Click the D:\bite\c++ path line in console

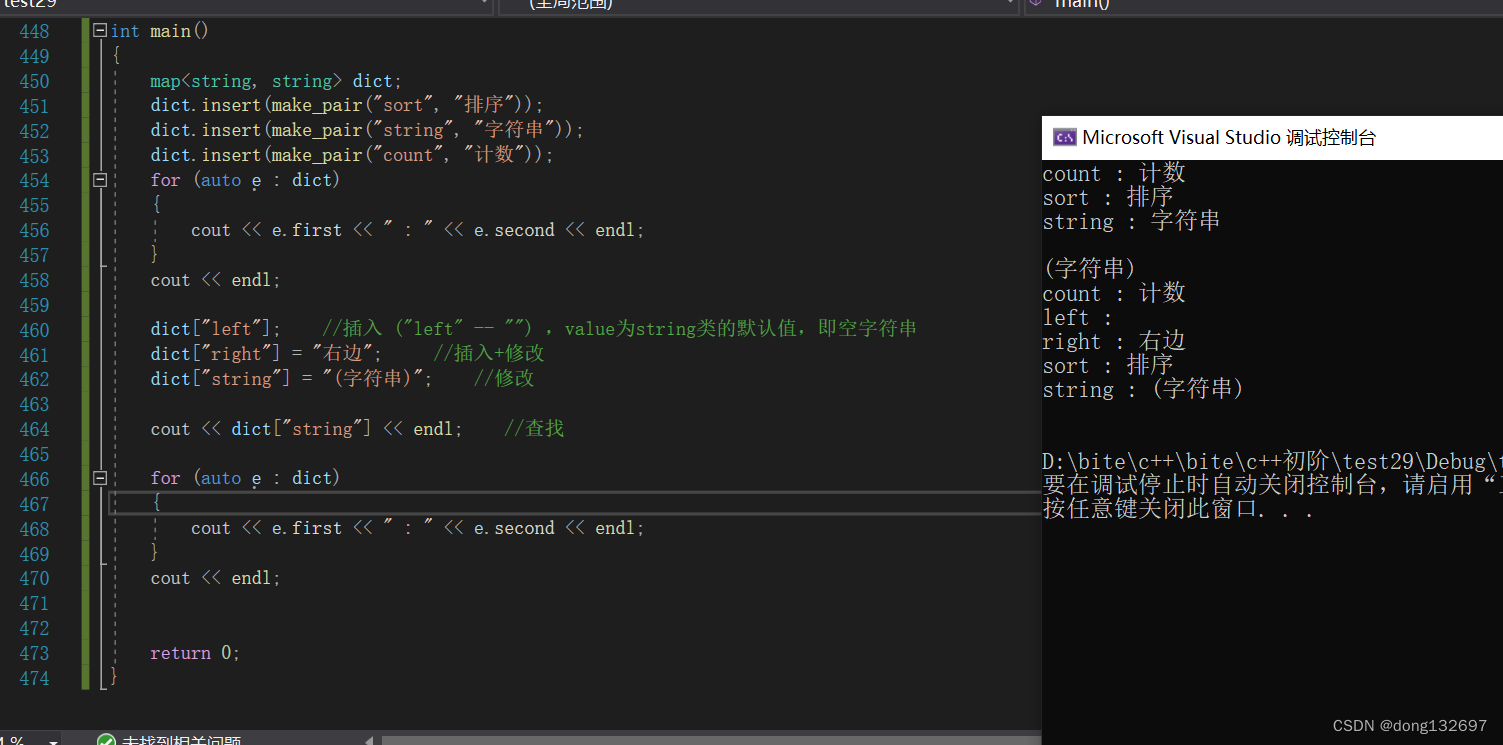click(x=1272, y=462)
